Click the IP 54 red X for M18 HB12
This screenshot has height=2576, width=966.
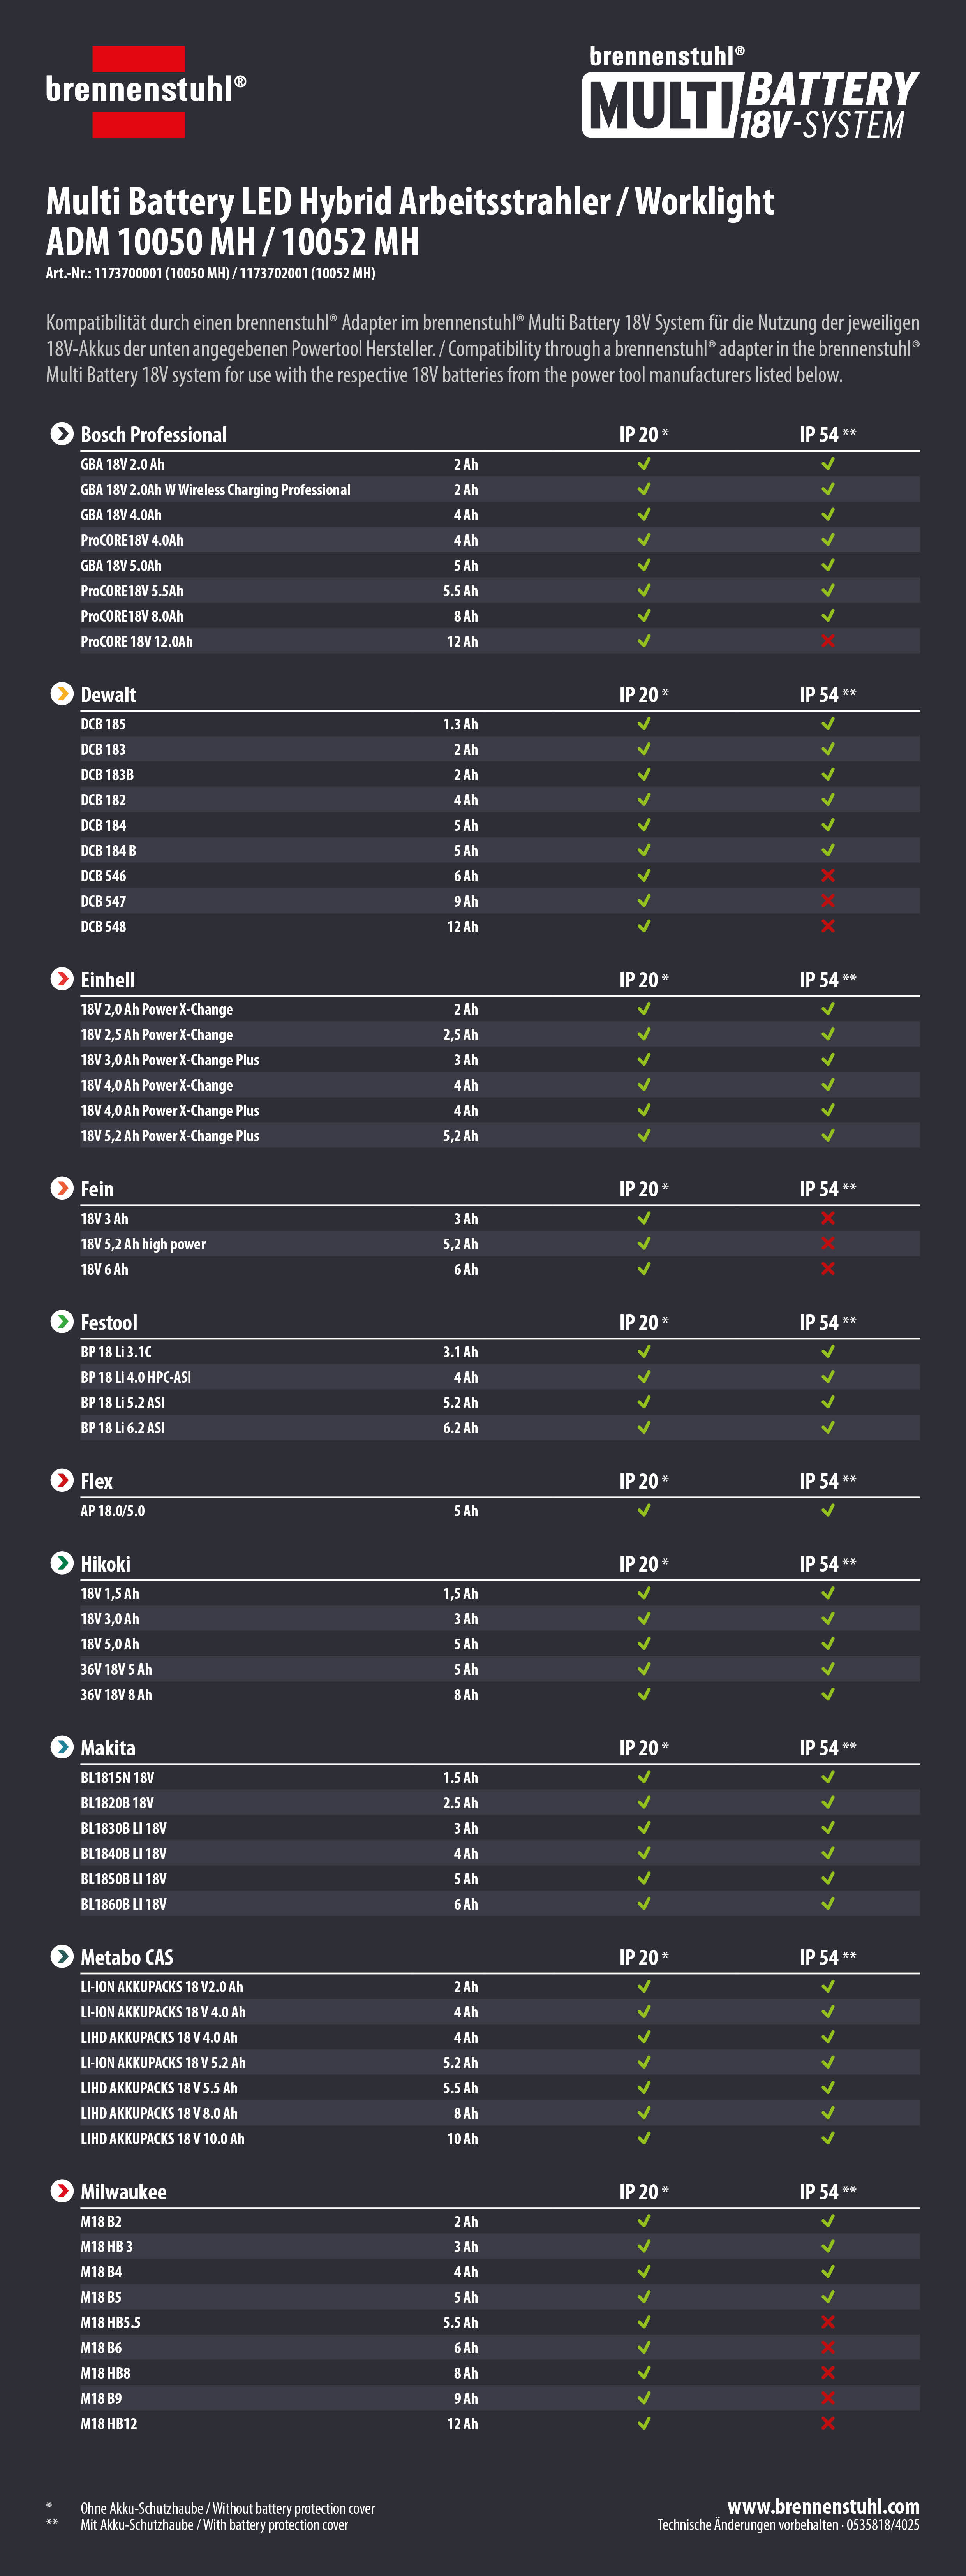(x=828, y=2423)
